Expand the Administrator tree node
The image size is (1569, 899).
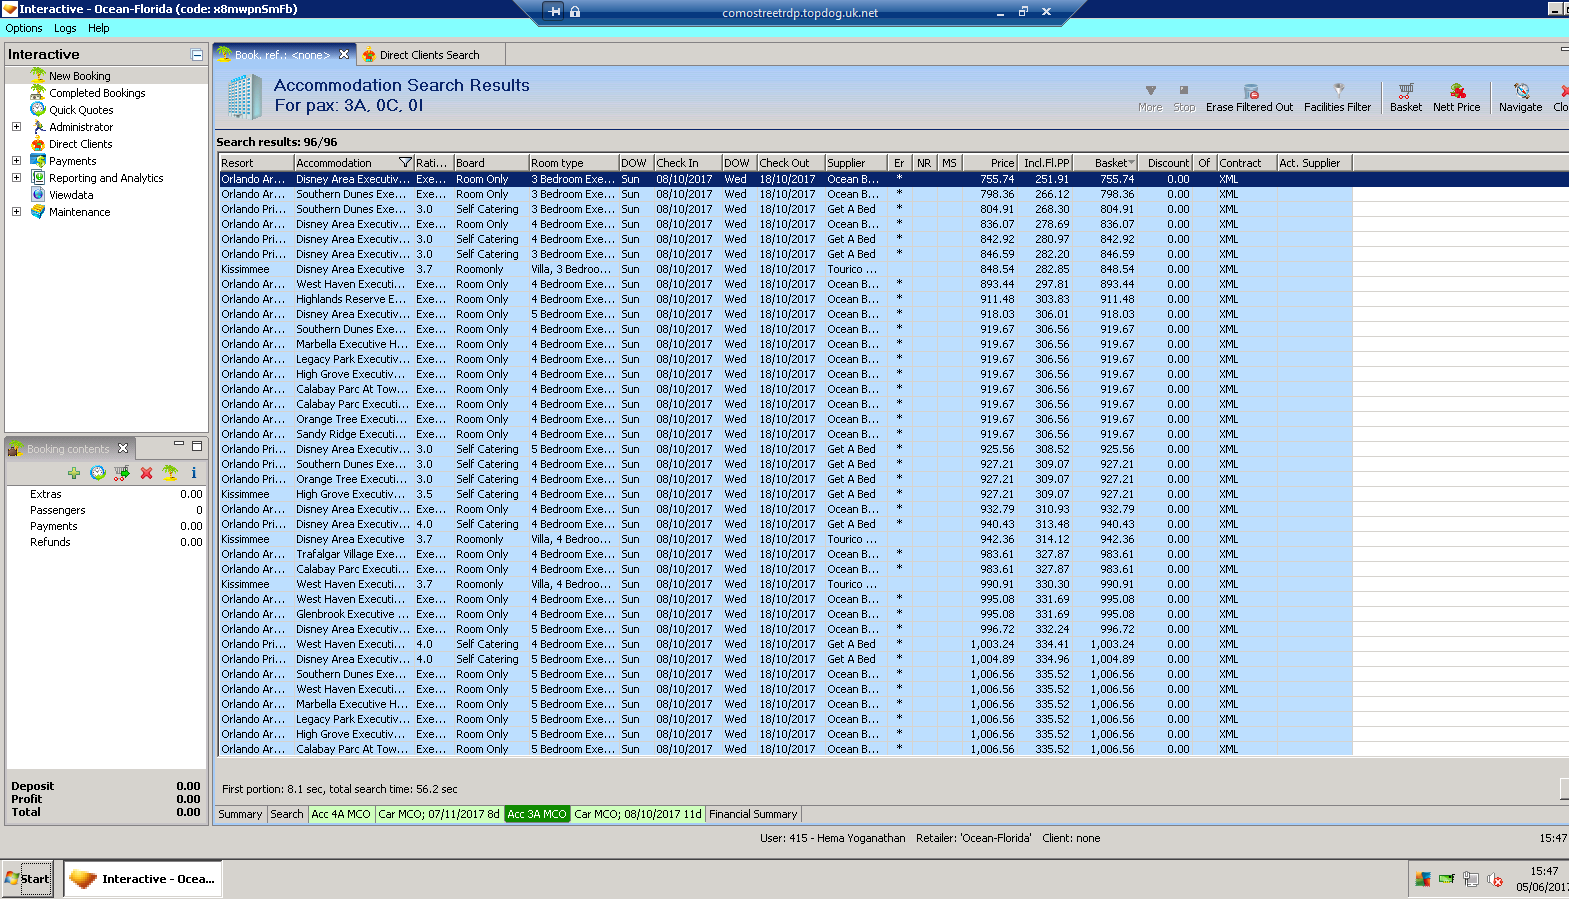pos(16,127)
